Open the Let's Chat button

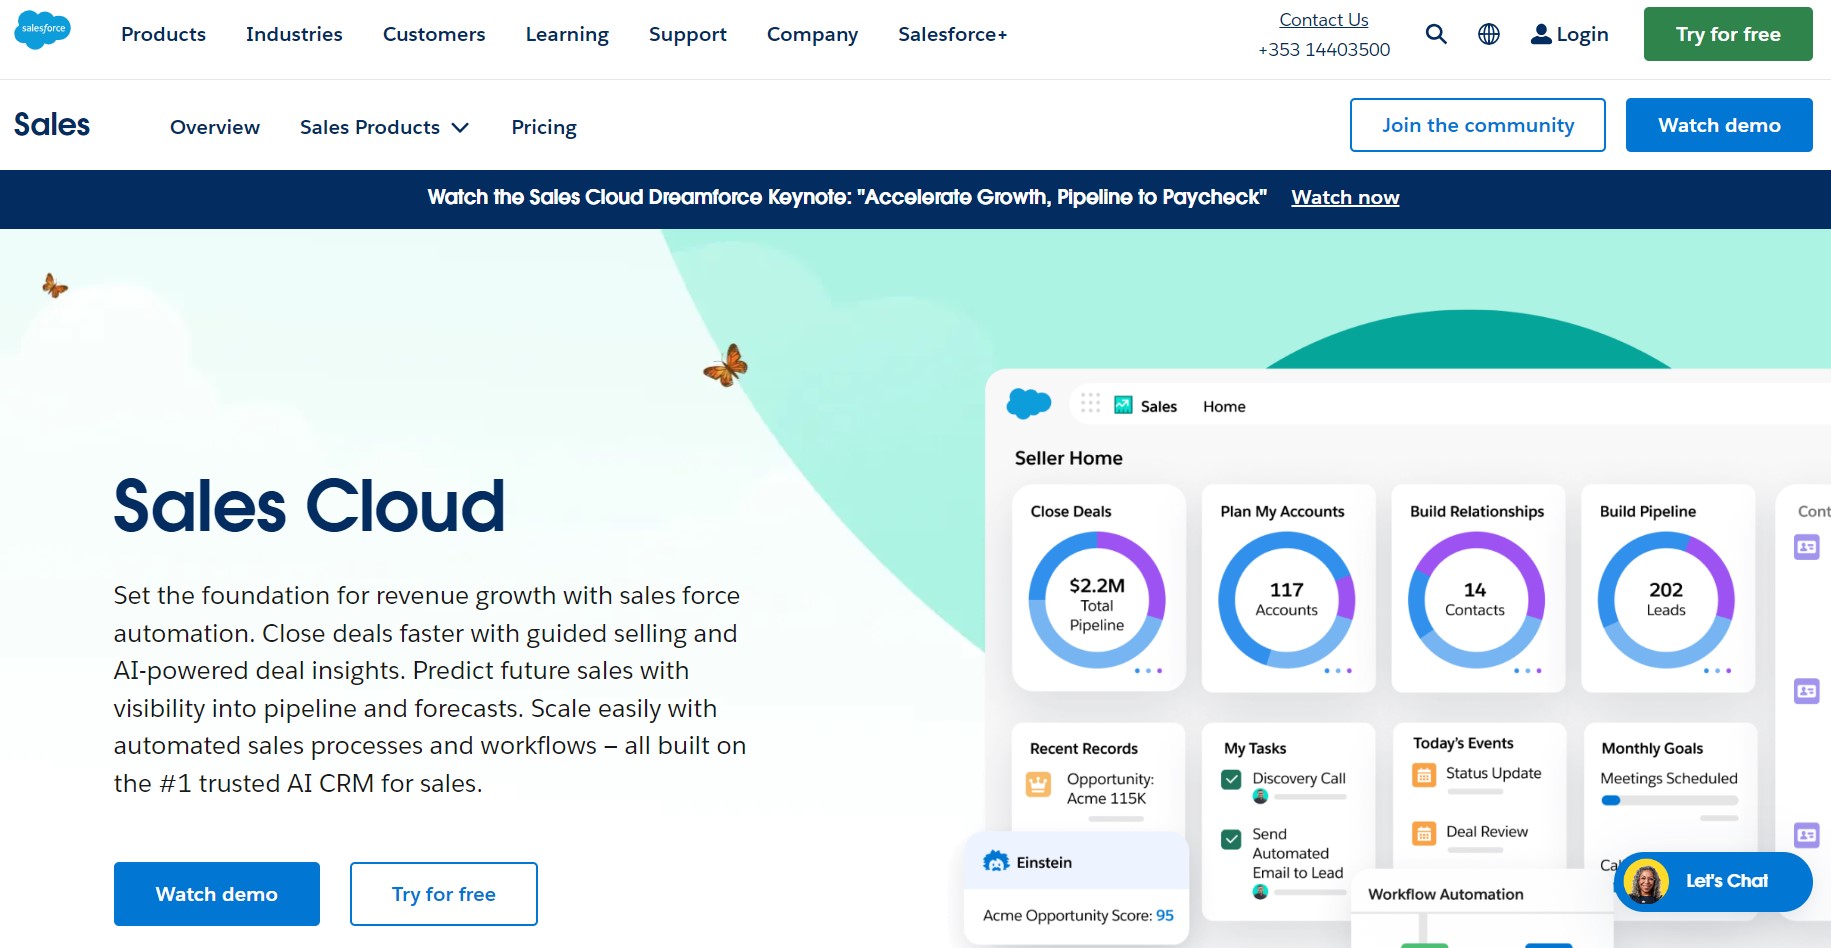[1713, 881]
